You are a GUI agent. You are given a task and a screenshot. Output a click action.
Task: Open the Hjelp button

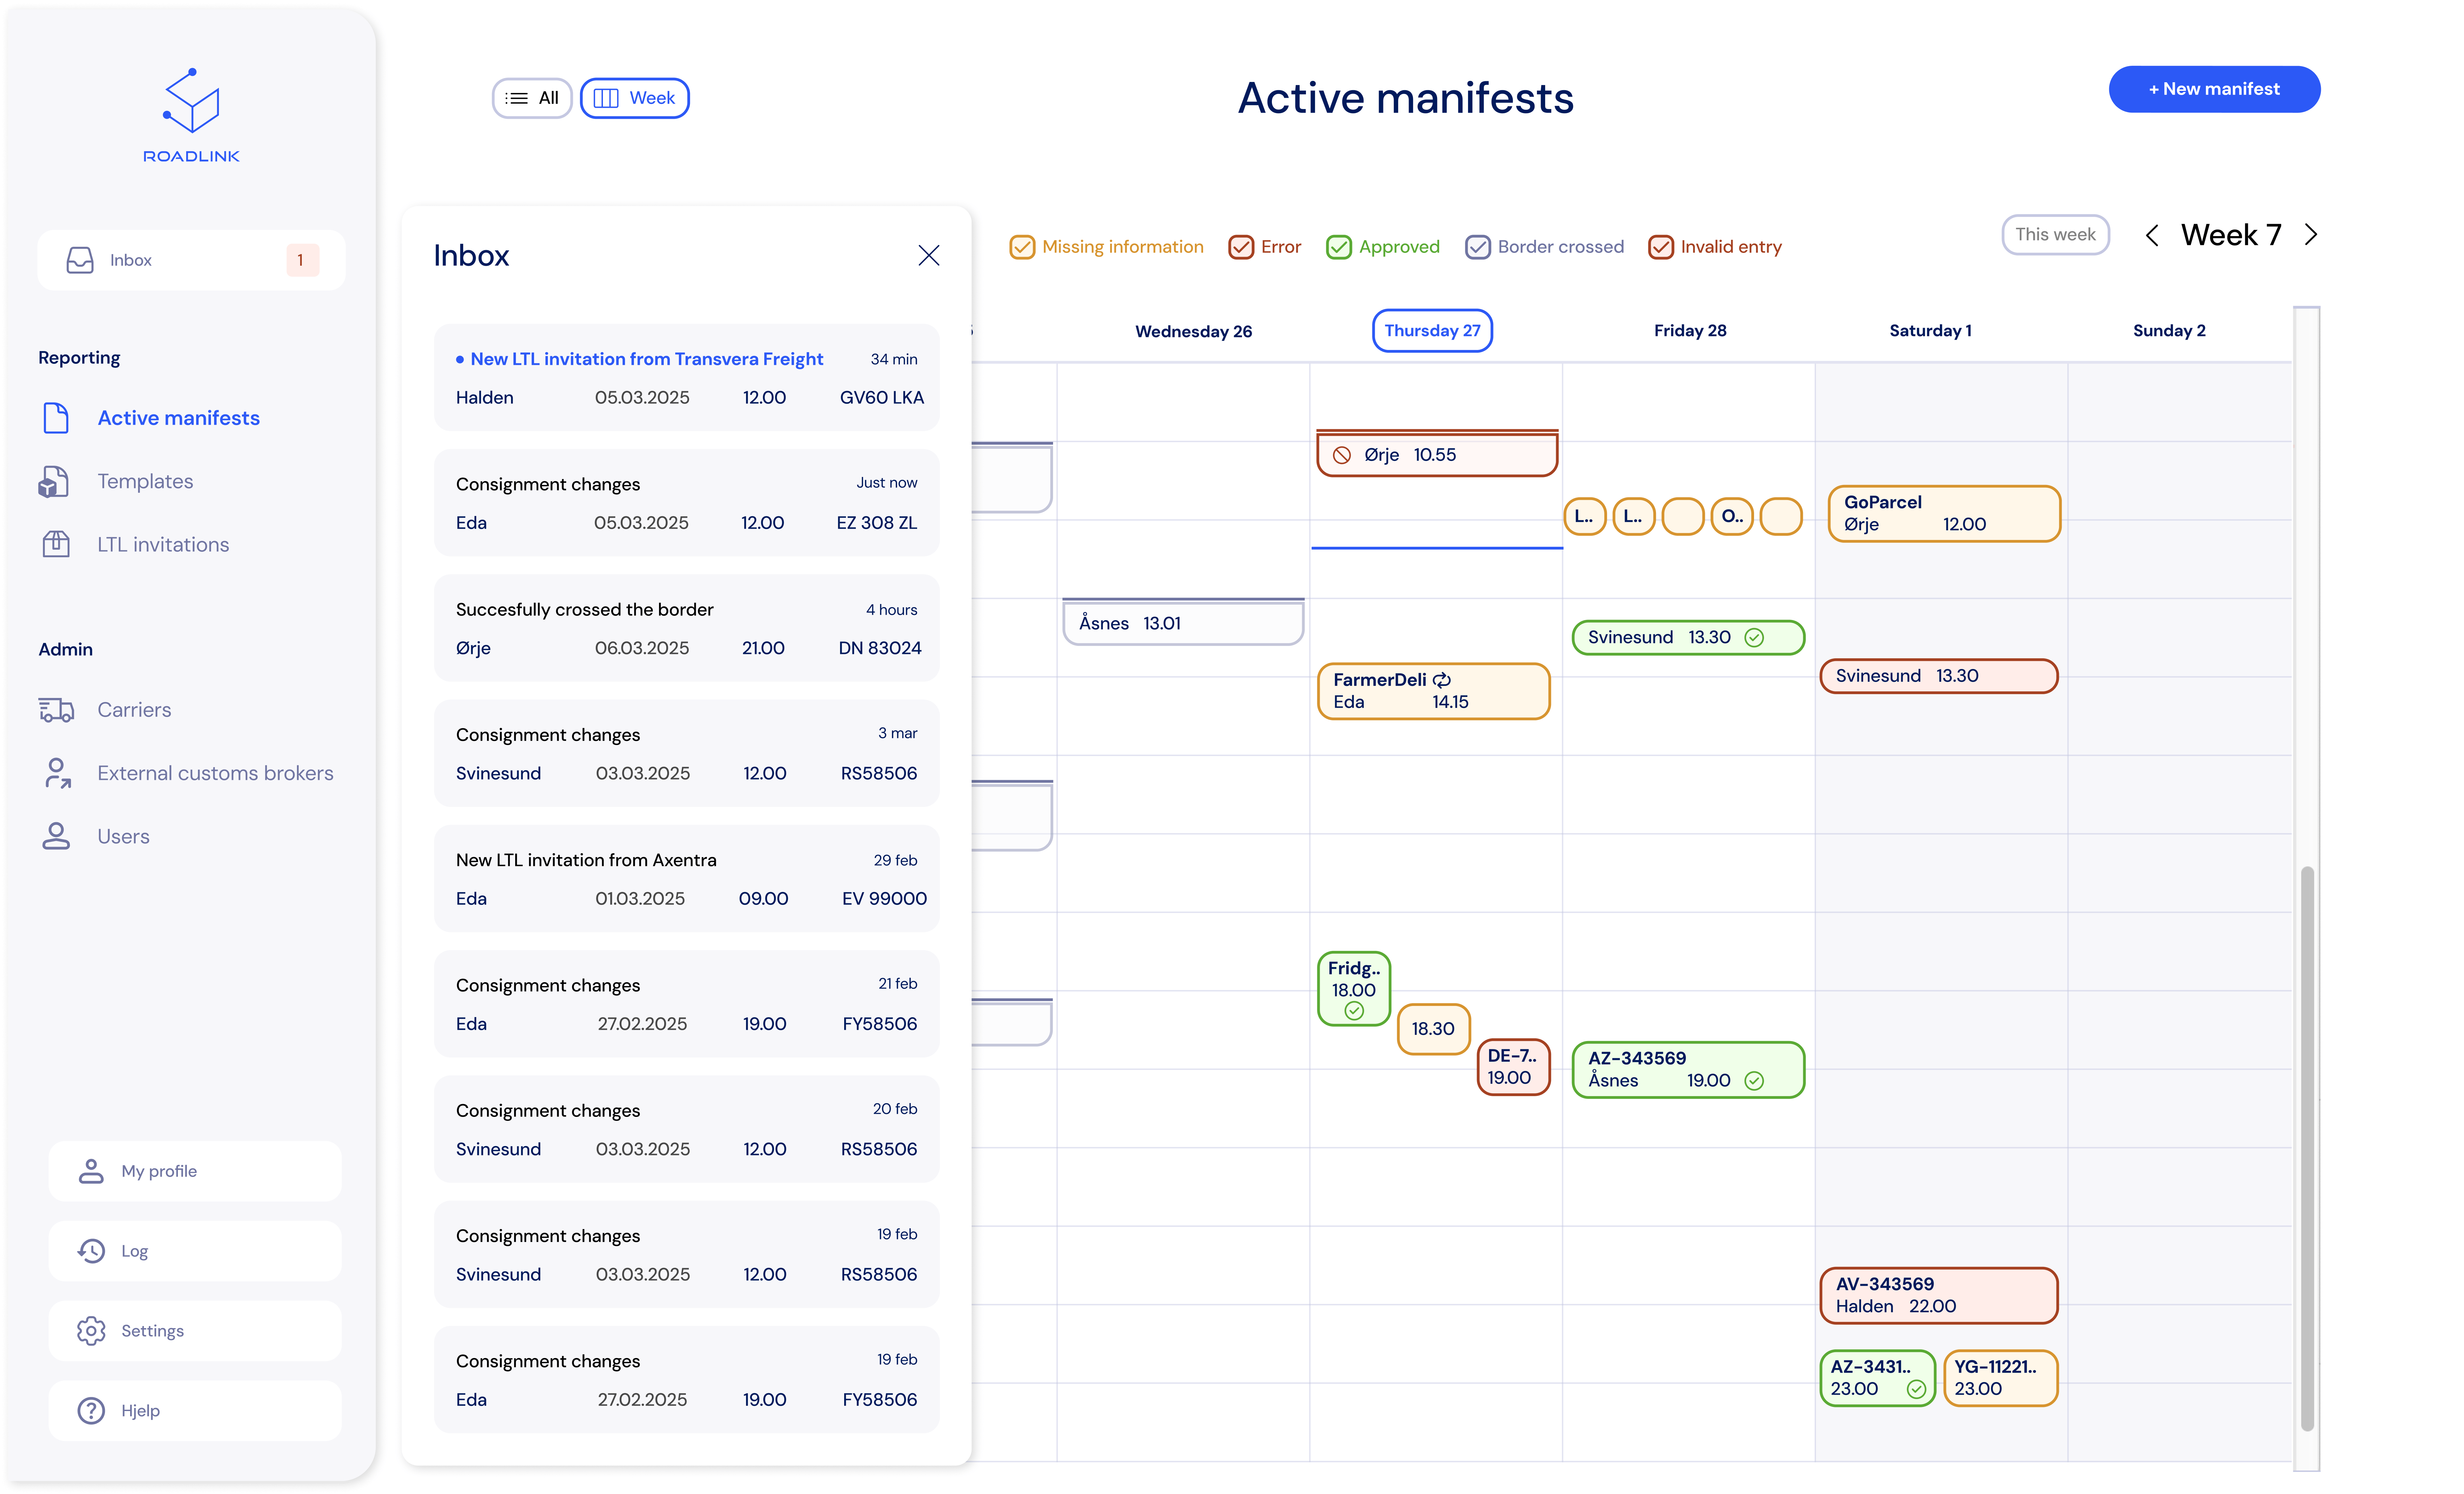coord(195,1411)
